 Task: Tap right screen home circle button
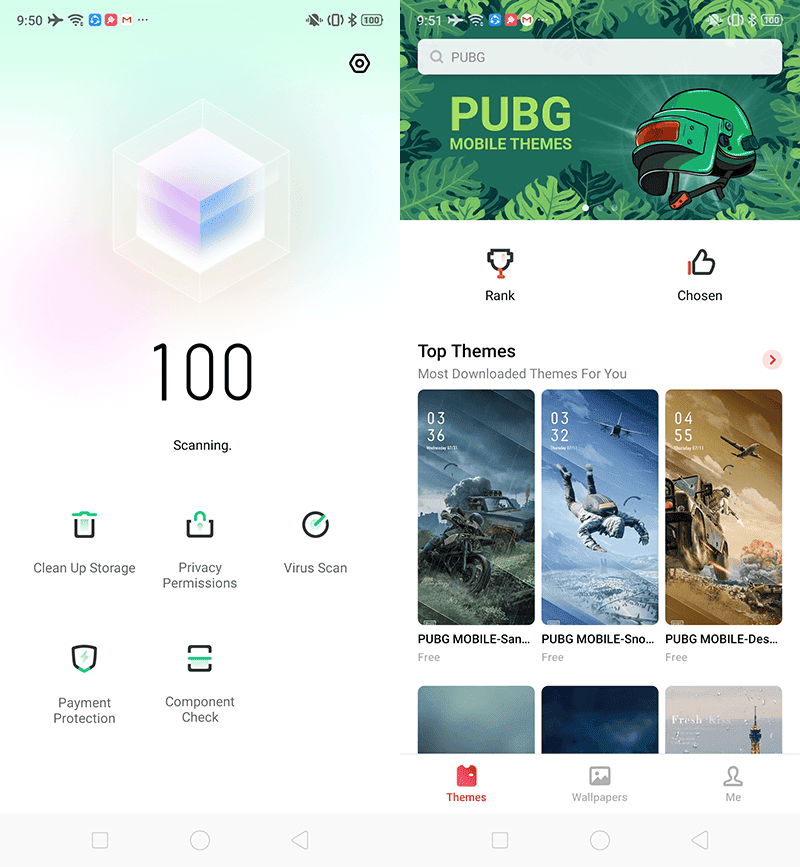(x=600, y=840)
